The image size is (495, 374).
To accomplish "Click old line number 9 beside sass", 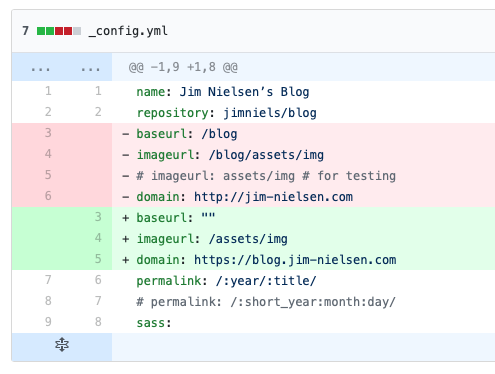I will (48, 322).
